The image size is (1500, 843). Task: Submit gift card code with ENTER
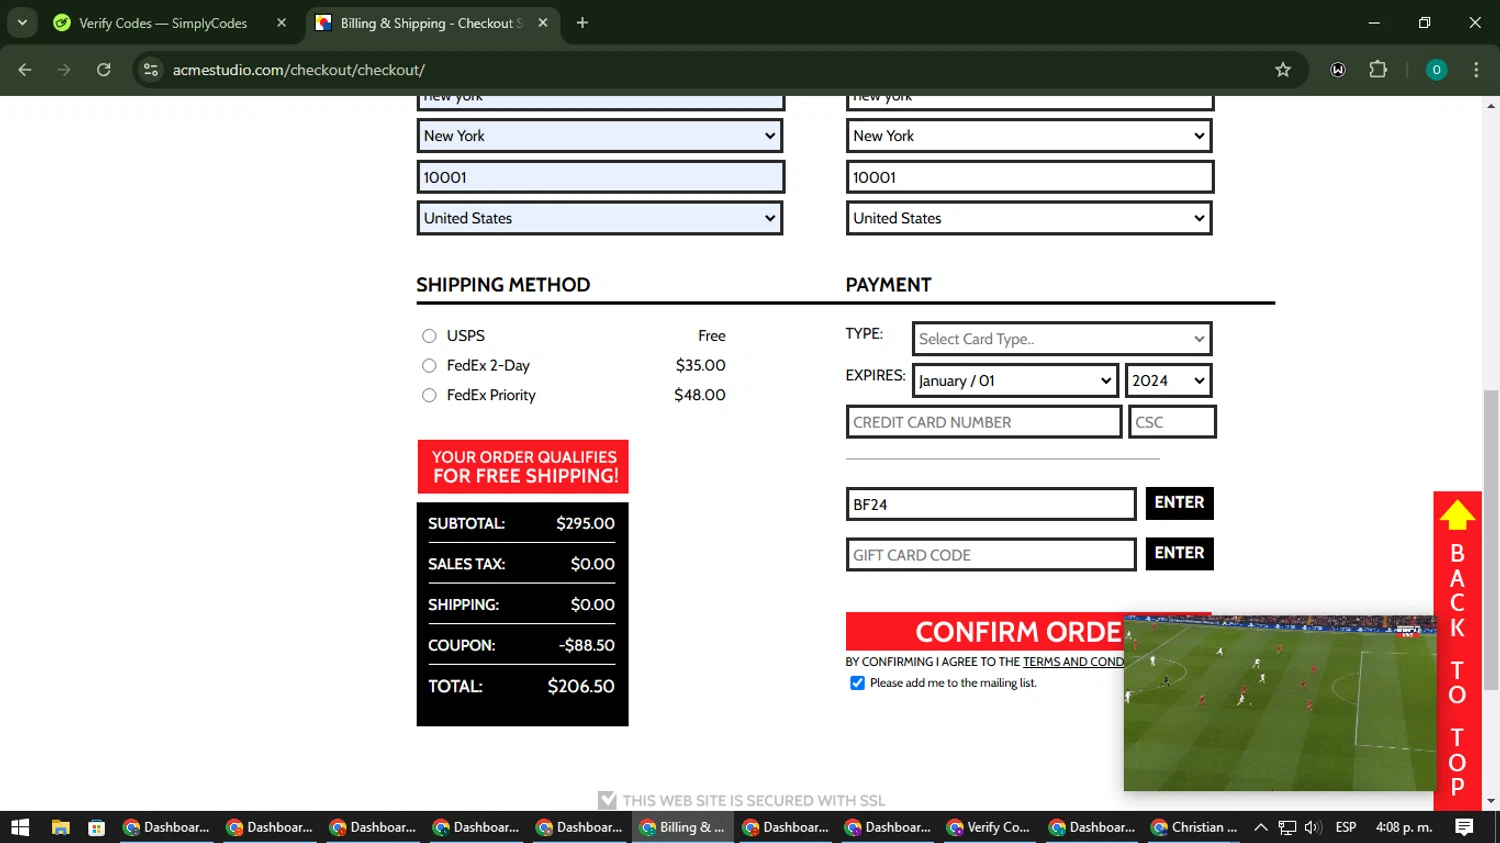(1179, 553)
